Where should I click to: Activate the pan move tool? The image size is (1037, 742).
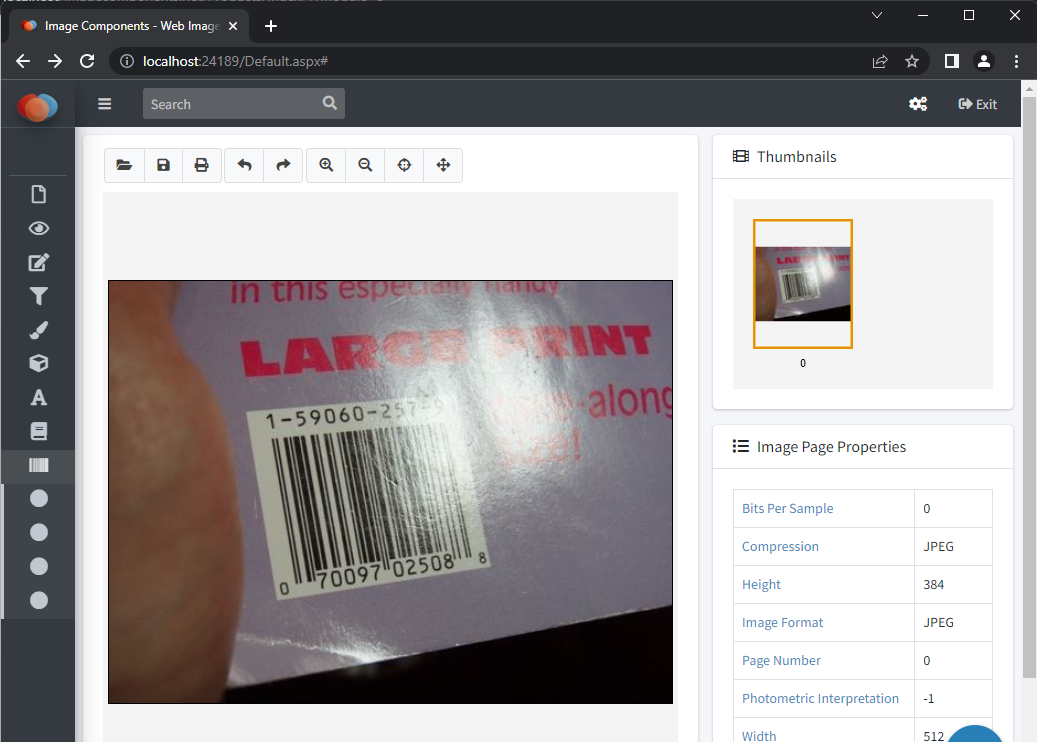click(443, 165)
